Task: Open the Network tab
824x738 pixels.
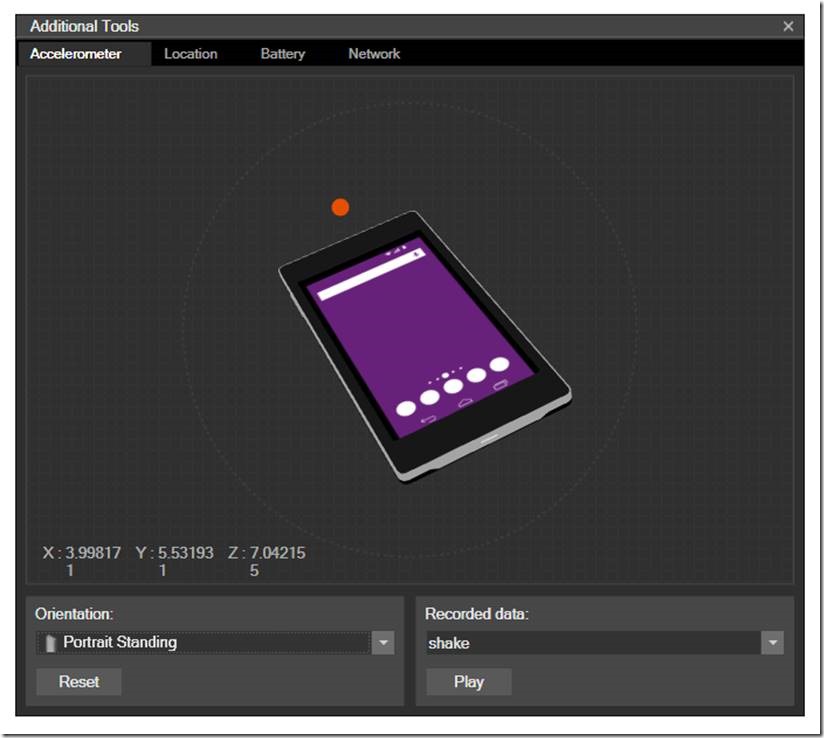Action: [373, 54]
